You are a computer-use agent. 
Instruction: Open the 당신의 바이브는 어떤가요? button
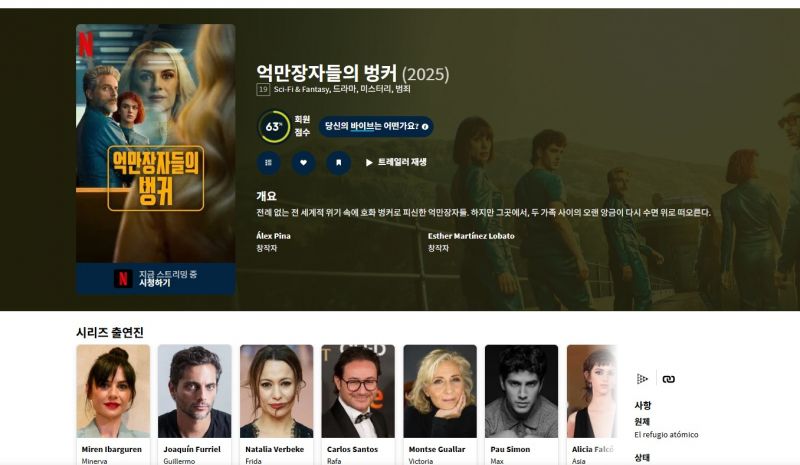376,127
